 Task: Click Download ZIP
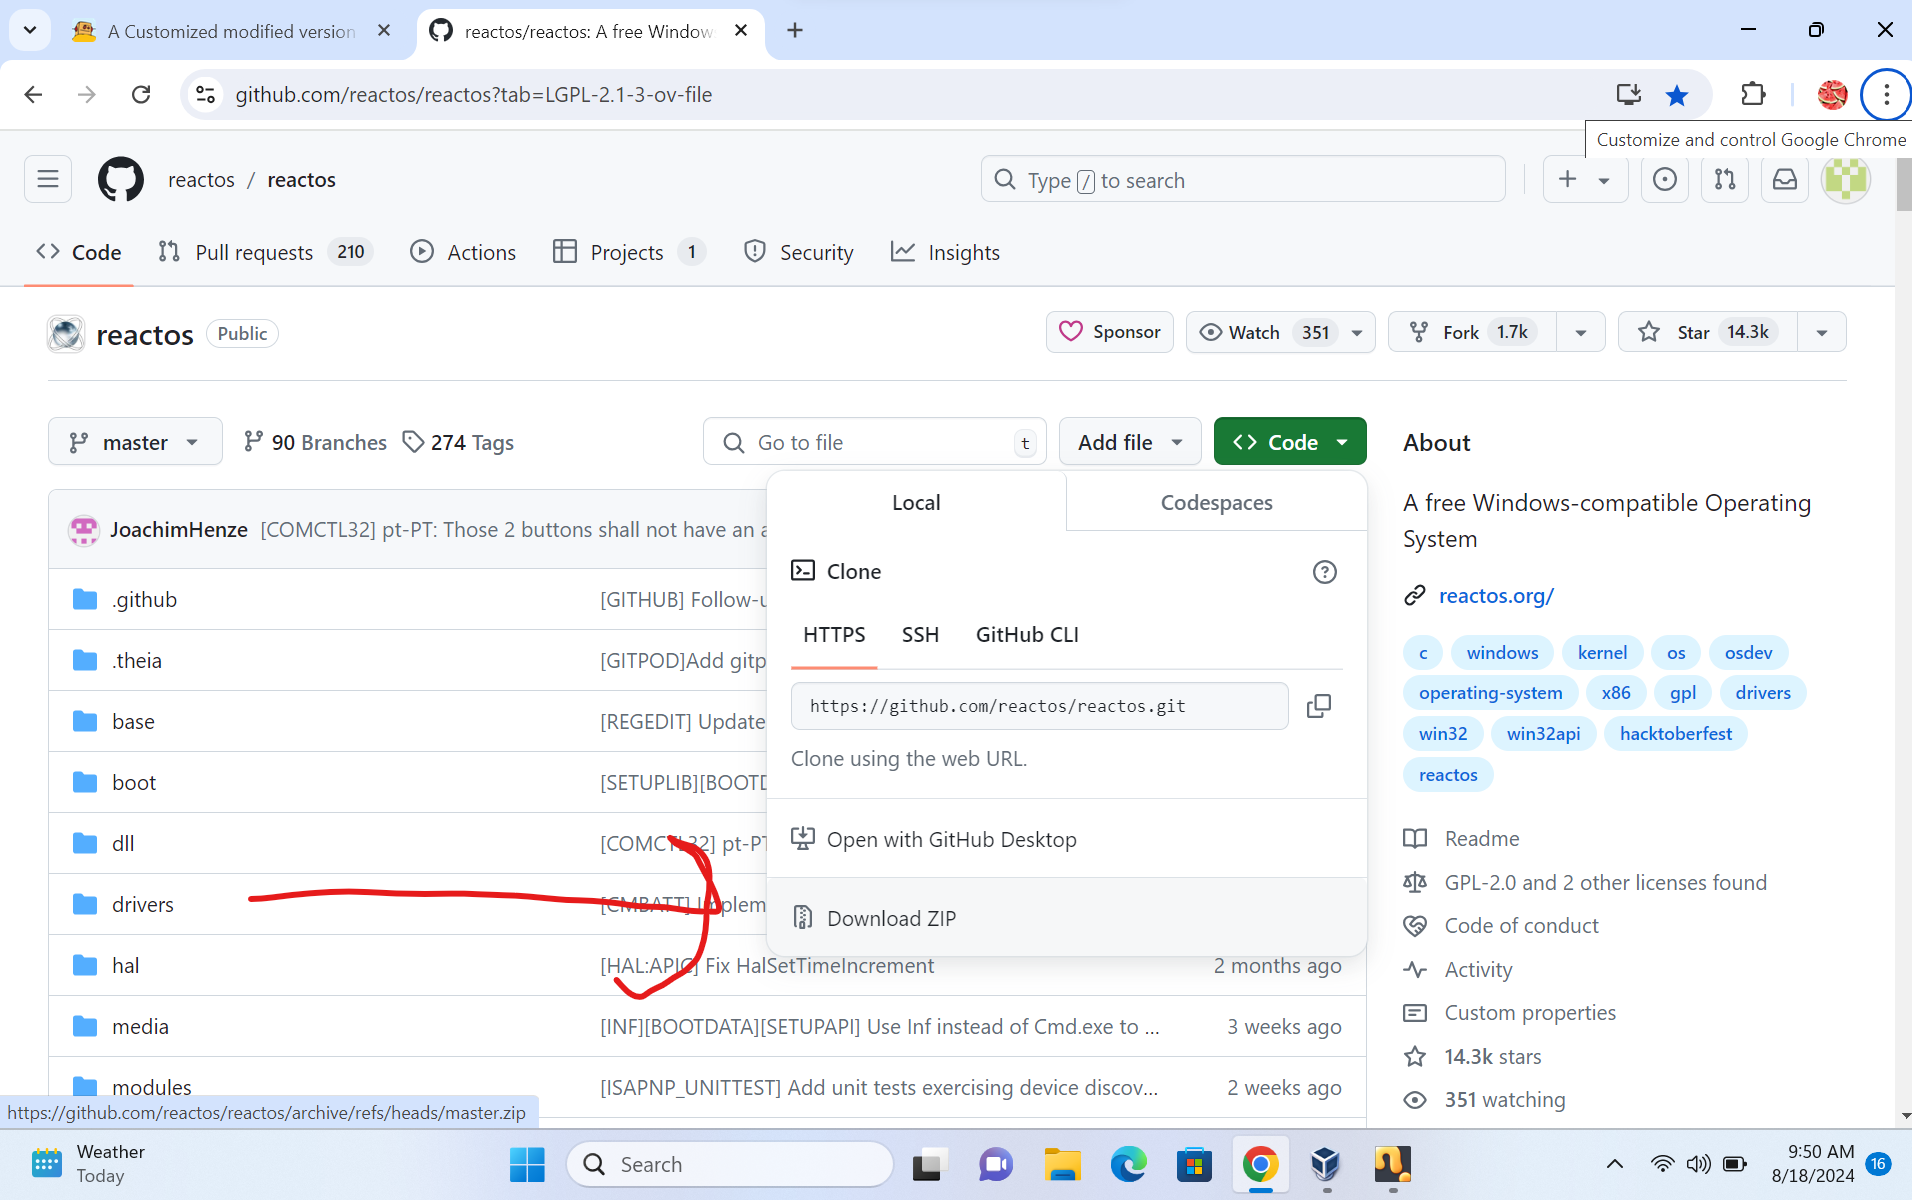pyautogui.click(x=1066, y=918)
